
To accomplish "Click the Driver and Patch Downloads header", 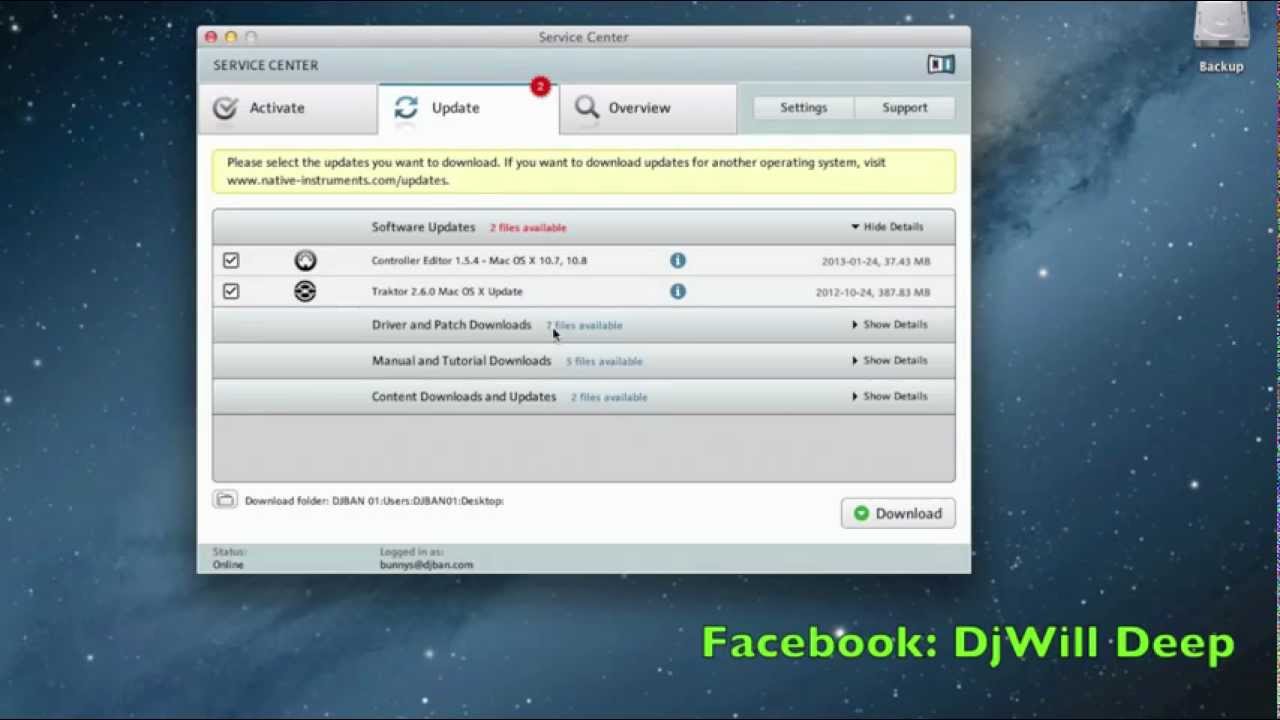I will [x=583, y=325].
